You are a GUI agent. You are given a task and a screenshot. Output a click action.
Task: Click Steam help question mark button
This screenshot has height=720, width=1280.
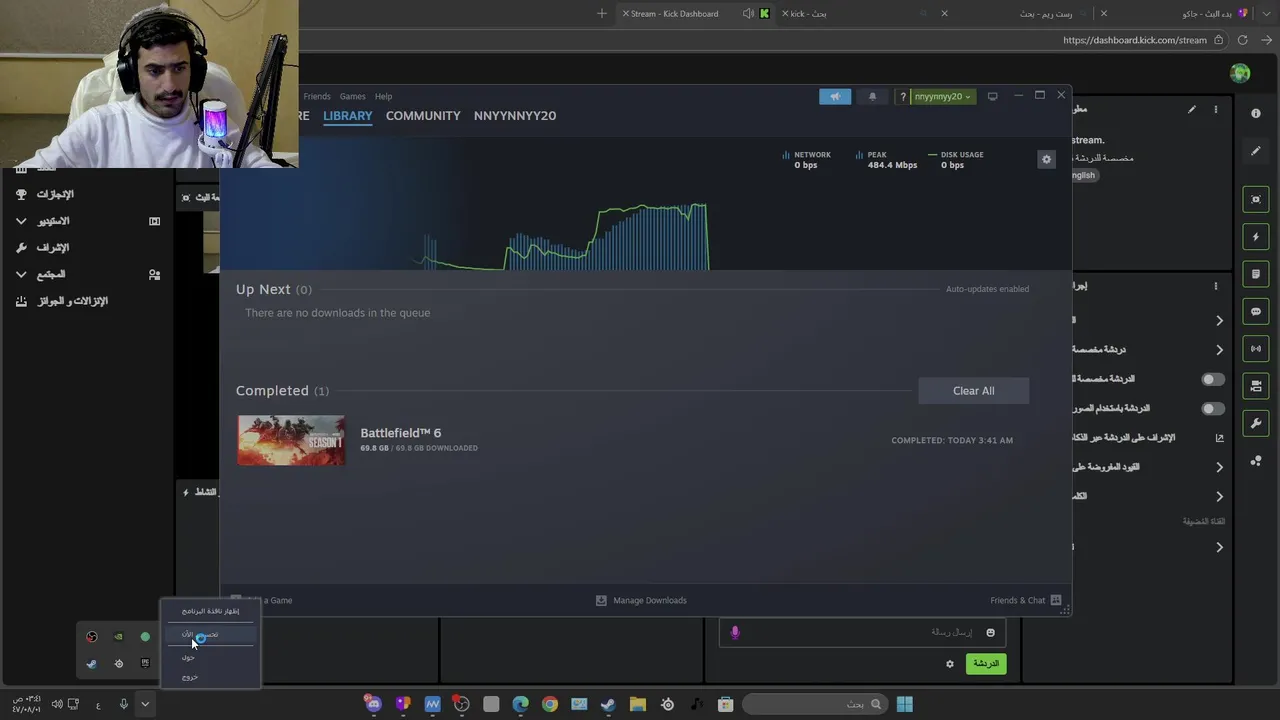(x=903, y=96)
